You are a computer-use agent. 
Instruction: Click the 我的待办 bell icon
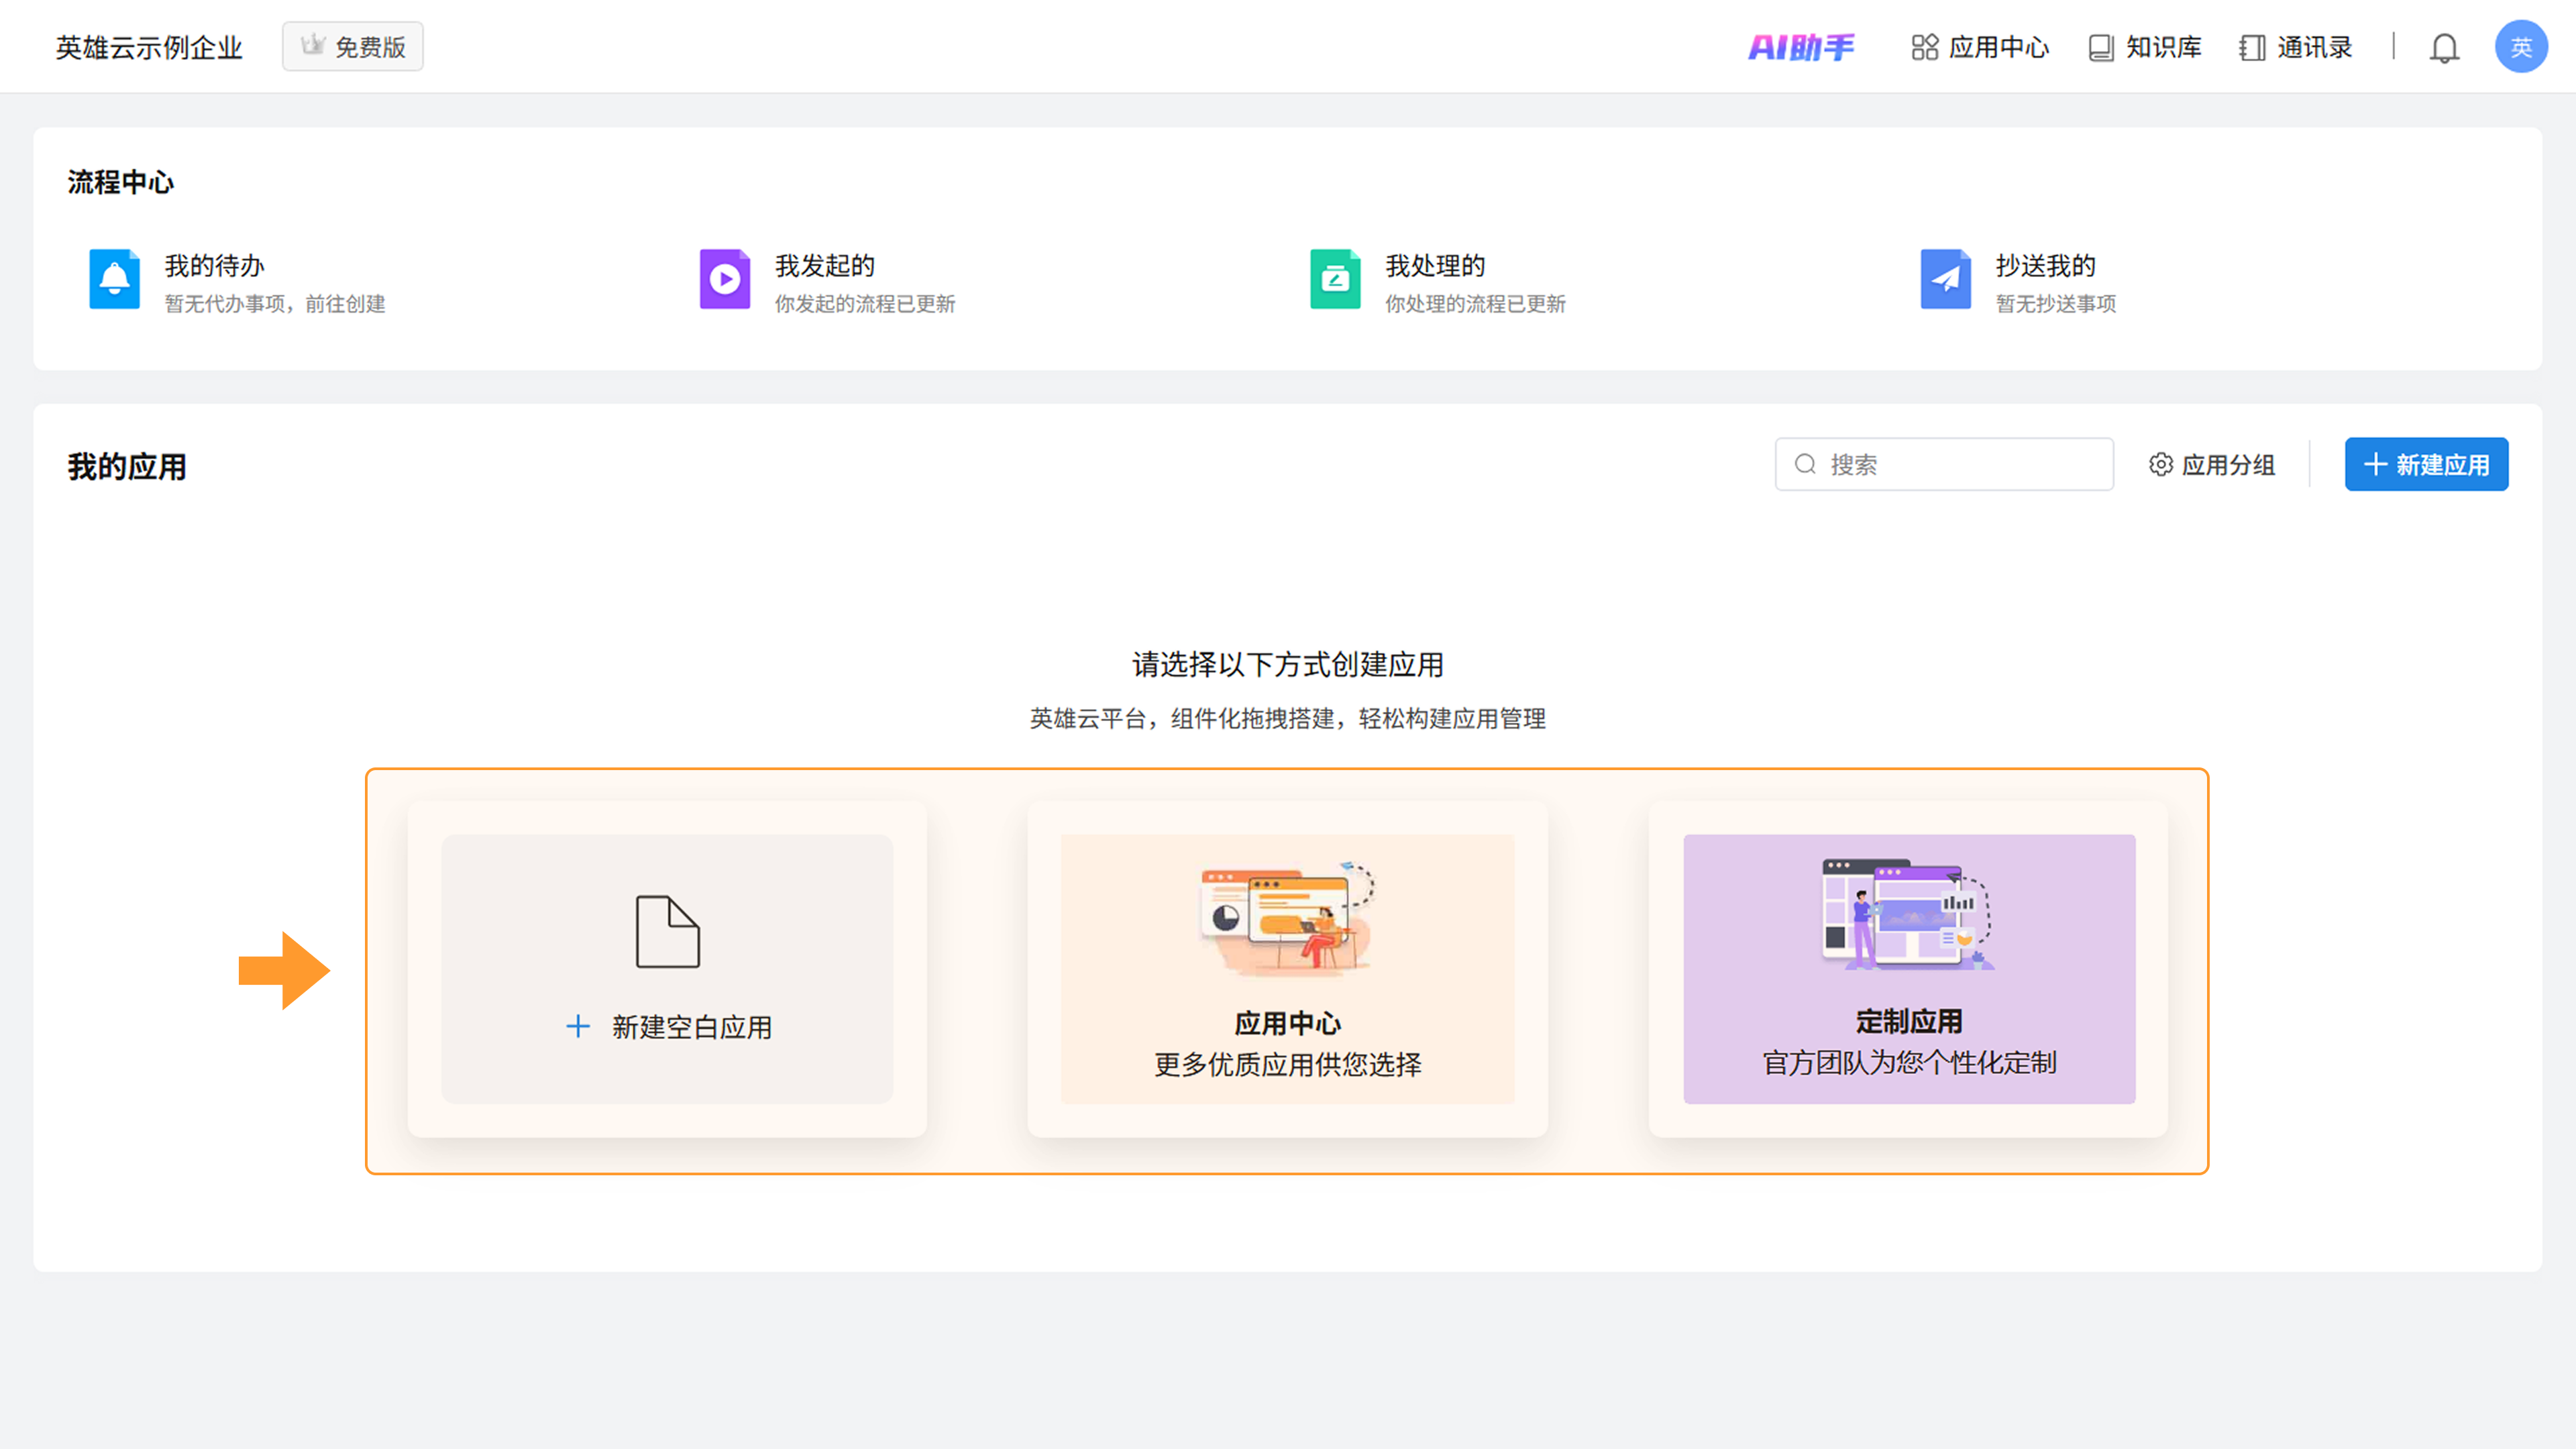(x=114, y=279)
